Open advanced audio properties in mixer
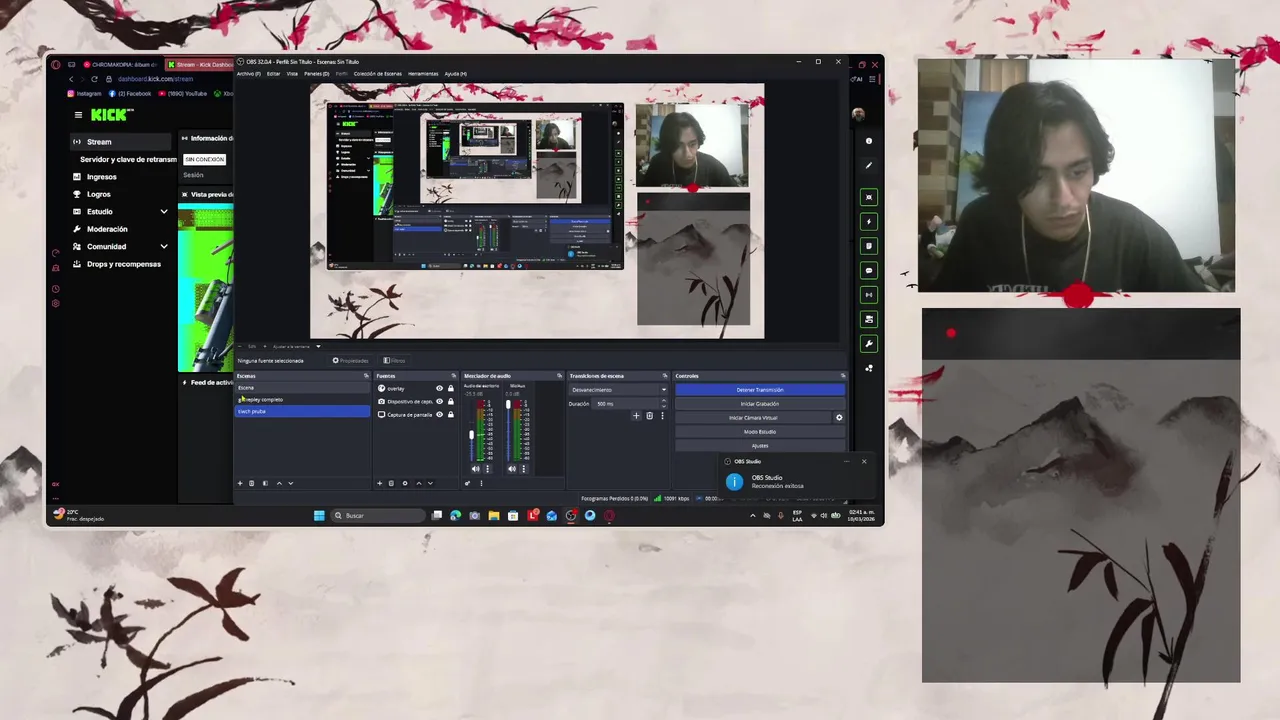This screenshot has width=1280, height=720. (467, 483)
